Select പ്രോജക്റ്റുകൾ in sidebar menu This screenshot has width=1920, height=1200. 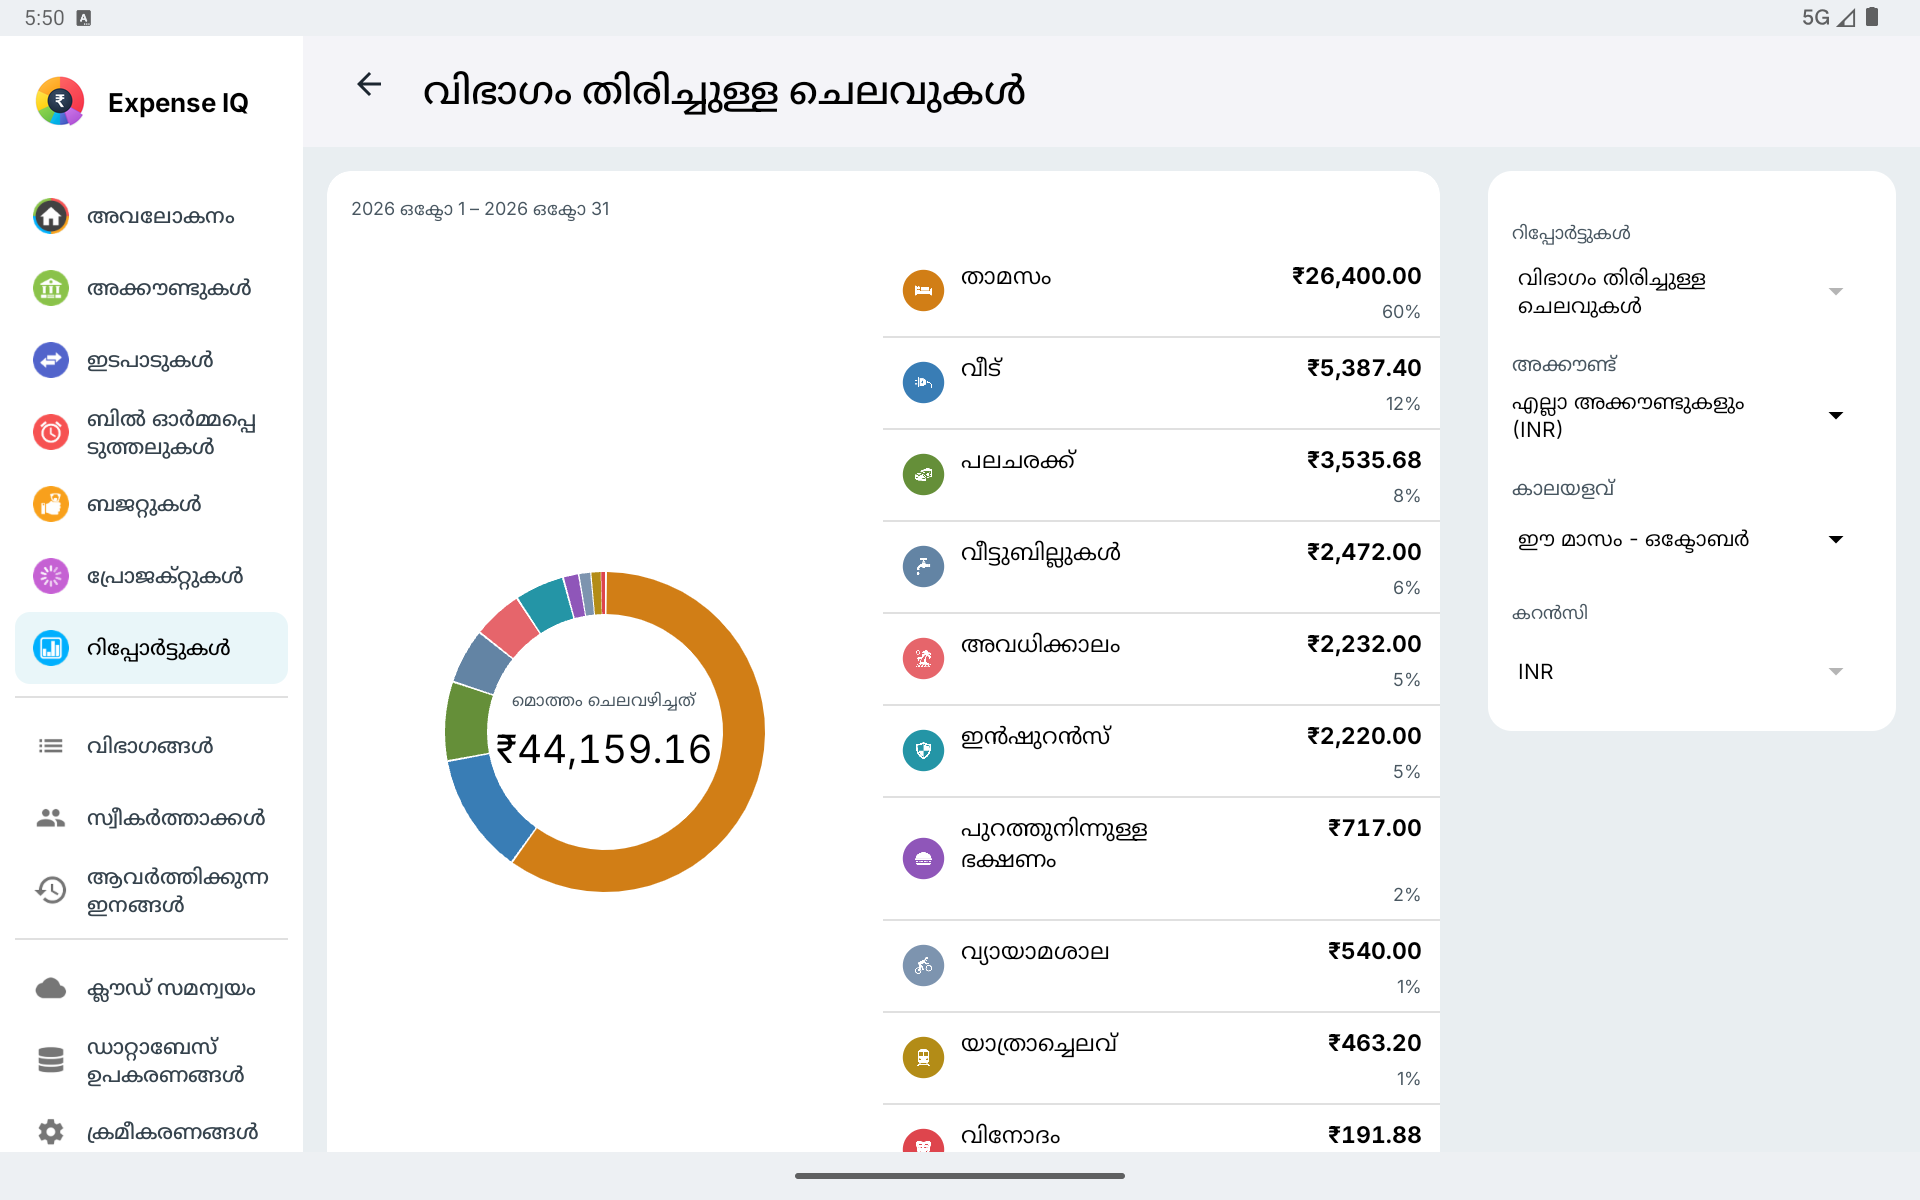(x=151, y=576)
